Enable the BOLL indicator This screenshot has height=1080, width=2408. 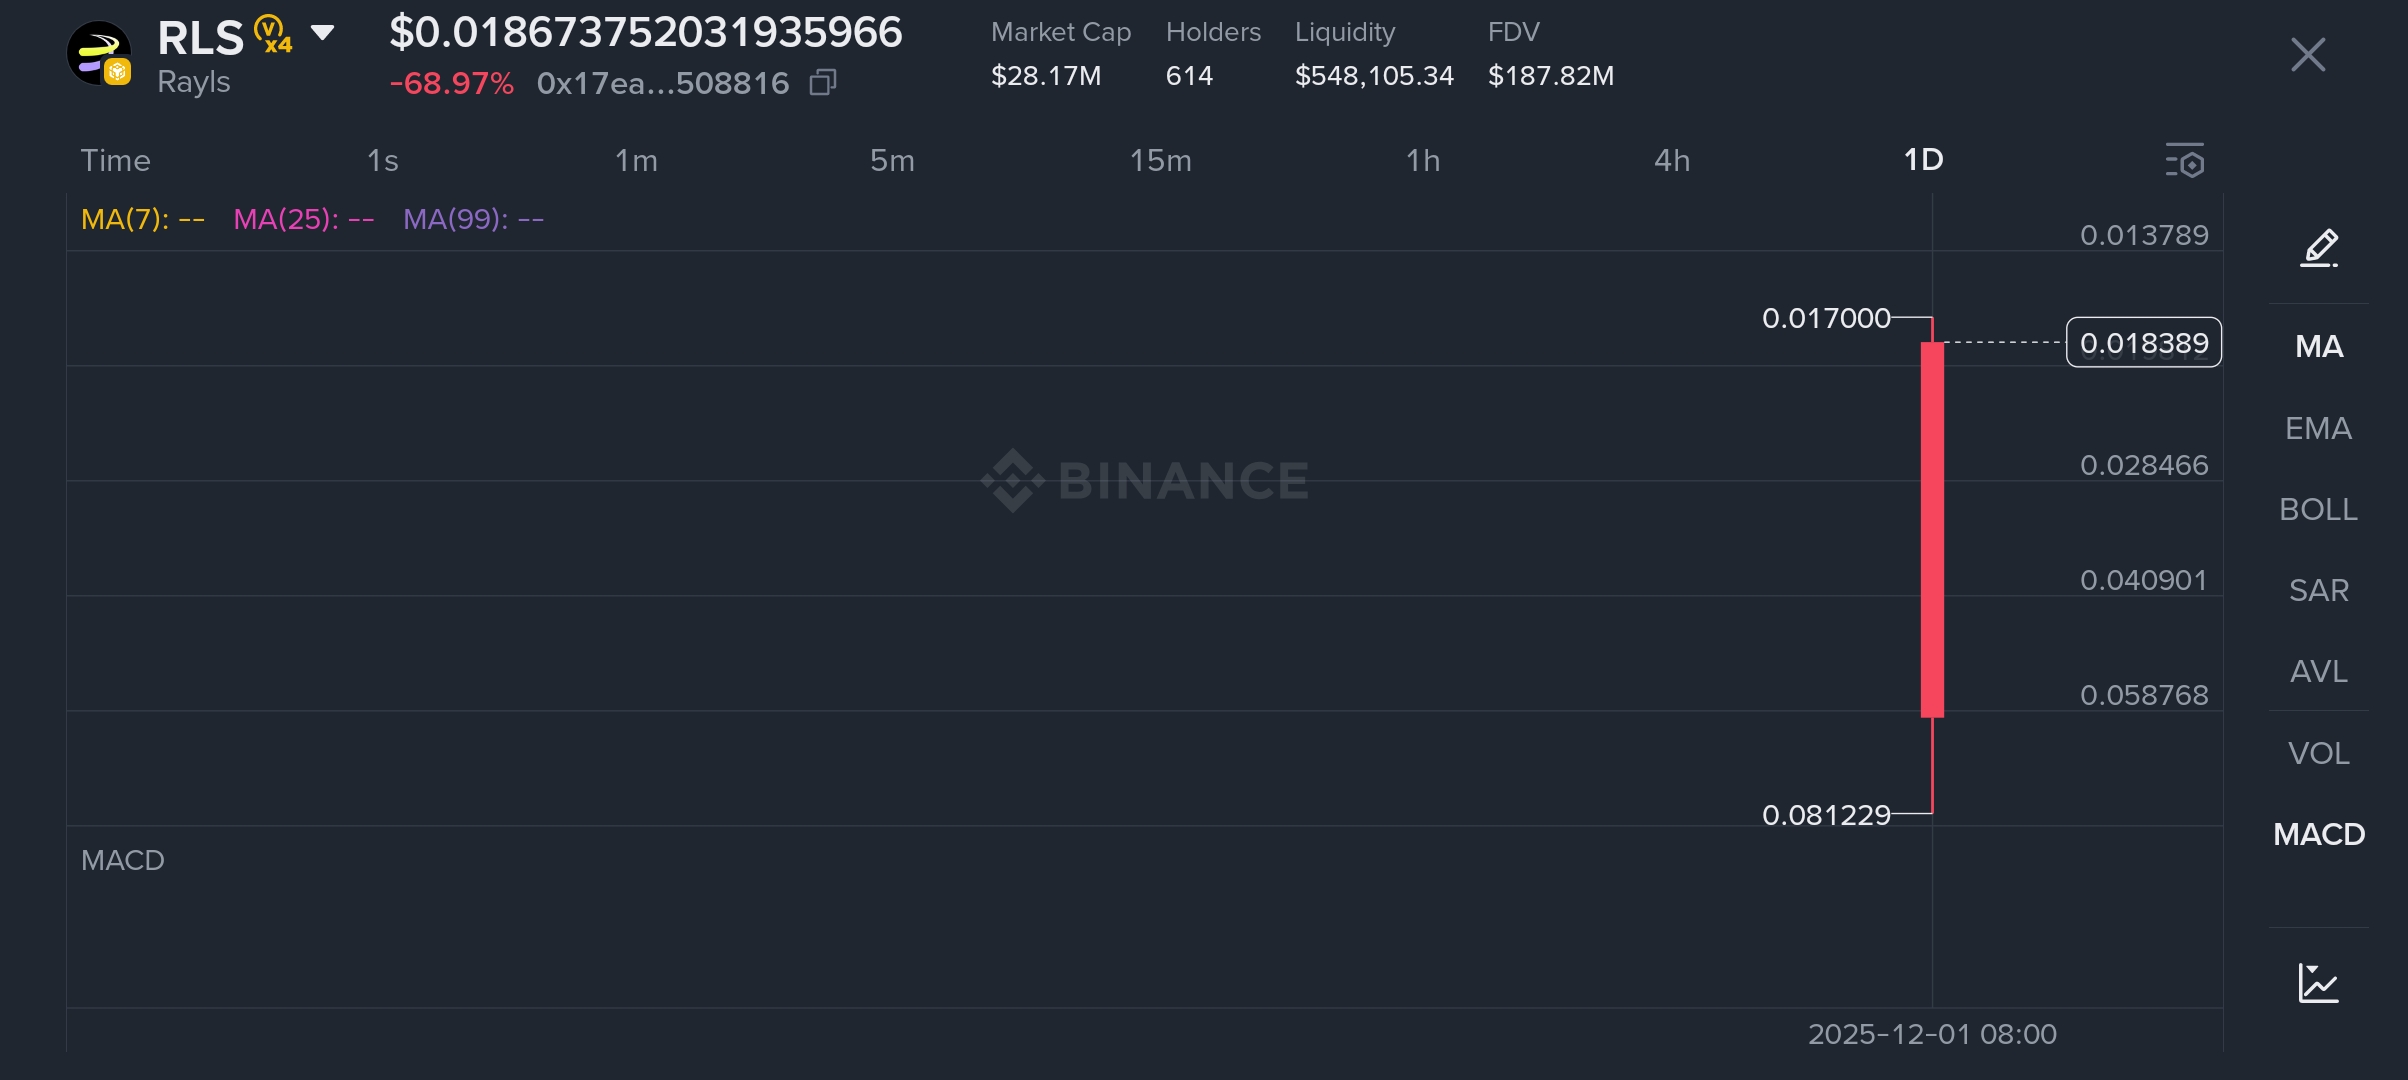click(2318, 510)
